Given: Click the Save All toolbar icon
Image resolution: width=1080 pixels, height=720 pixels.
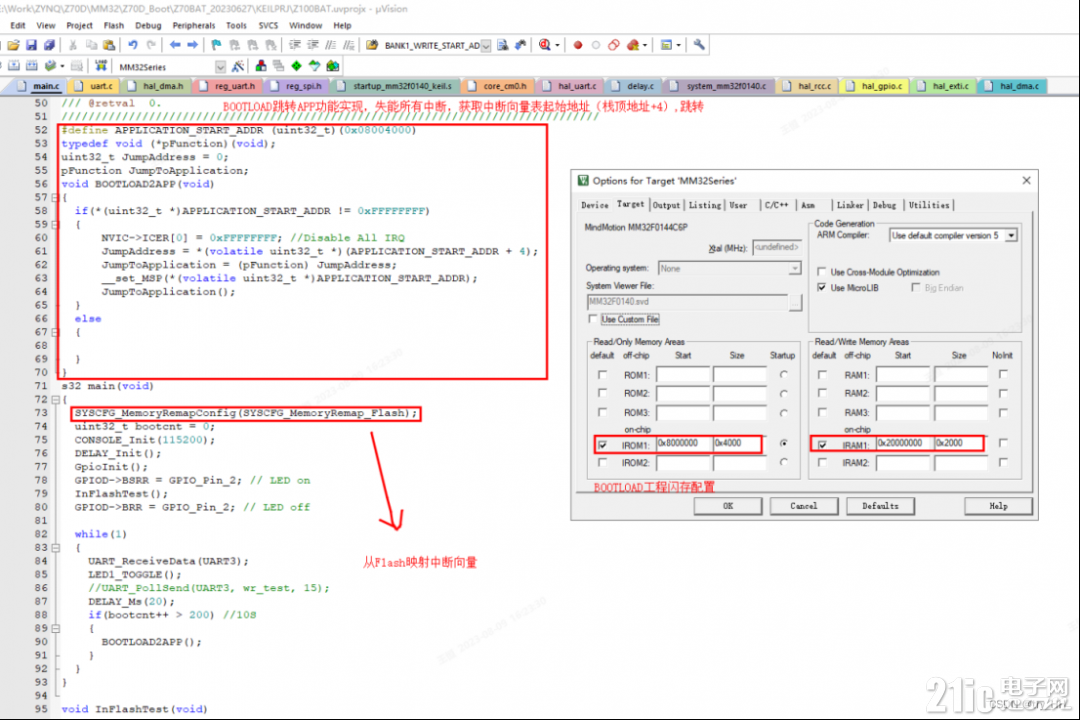Looking at the screenshot, I should coord(49,45).
